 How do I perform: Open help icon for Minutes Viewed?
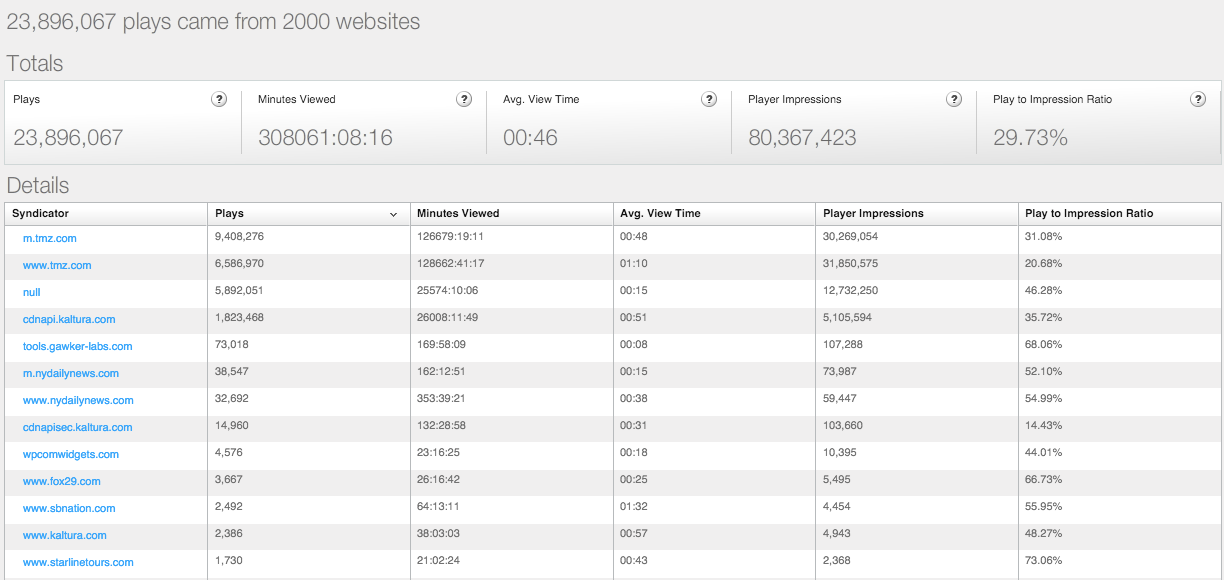[464, 99]
